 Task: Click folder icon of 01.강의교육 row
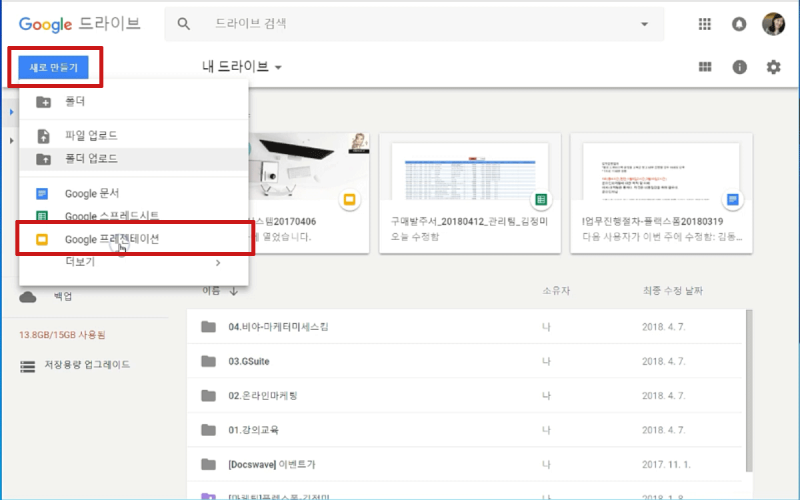208,430
